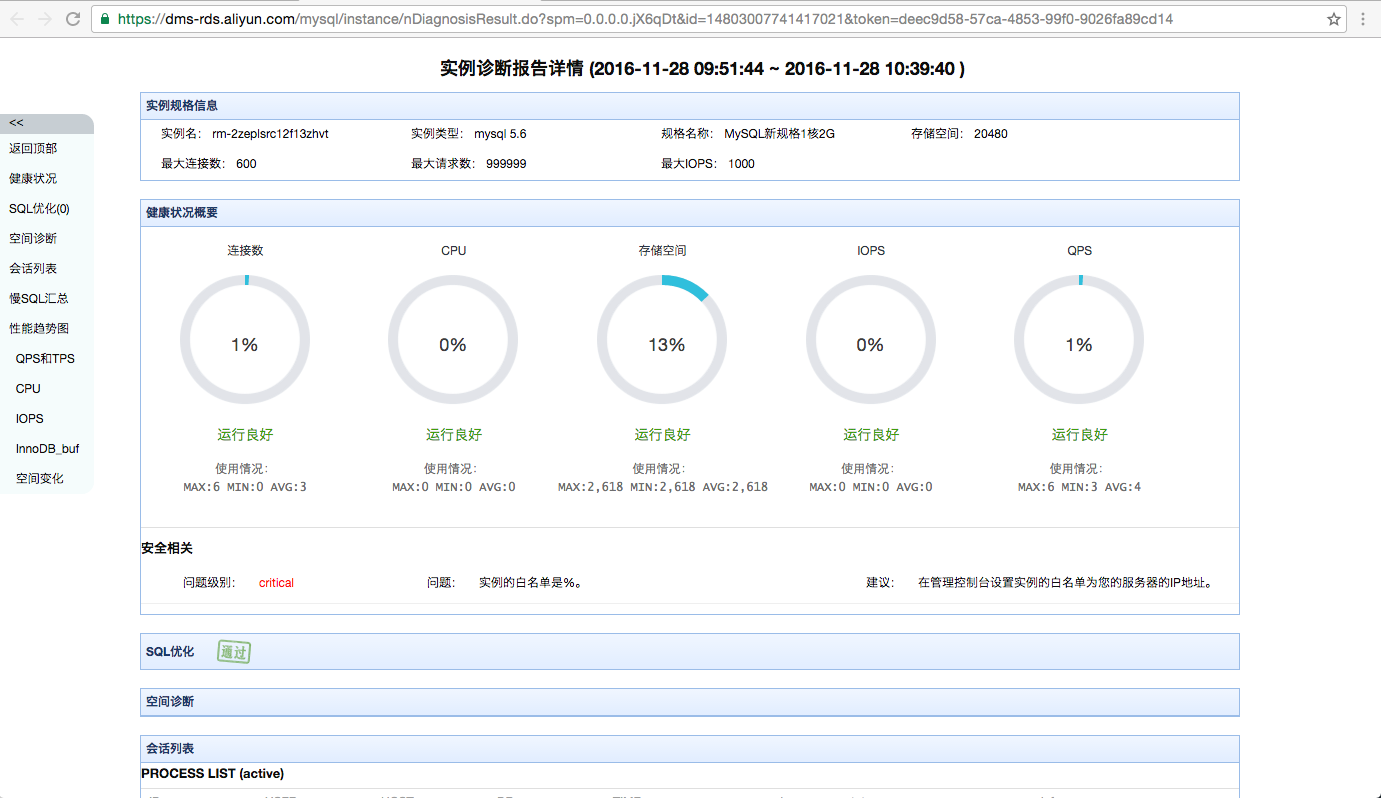Open 性能趋势图 sidebar entry
This screenshot has width=1381, height=798.
coord(39,328)
